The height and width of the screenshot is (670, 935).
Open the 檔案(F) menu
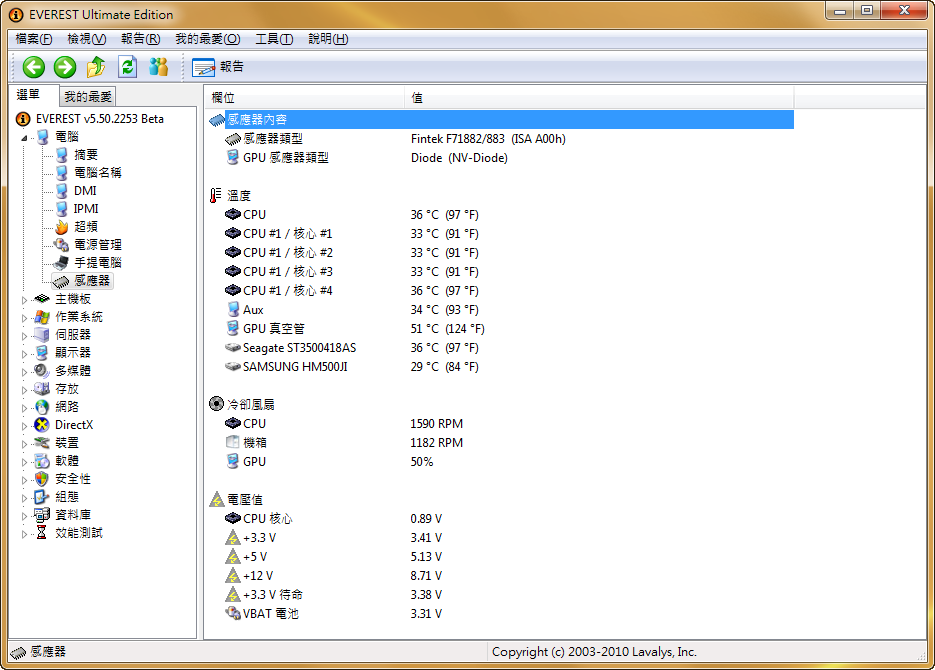click(x=33, y=39)
